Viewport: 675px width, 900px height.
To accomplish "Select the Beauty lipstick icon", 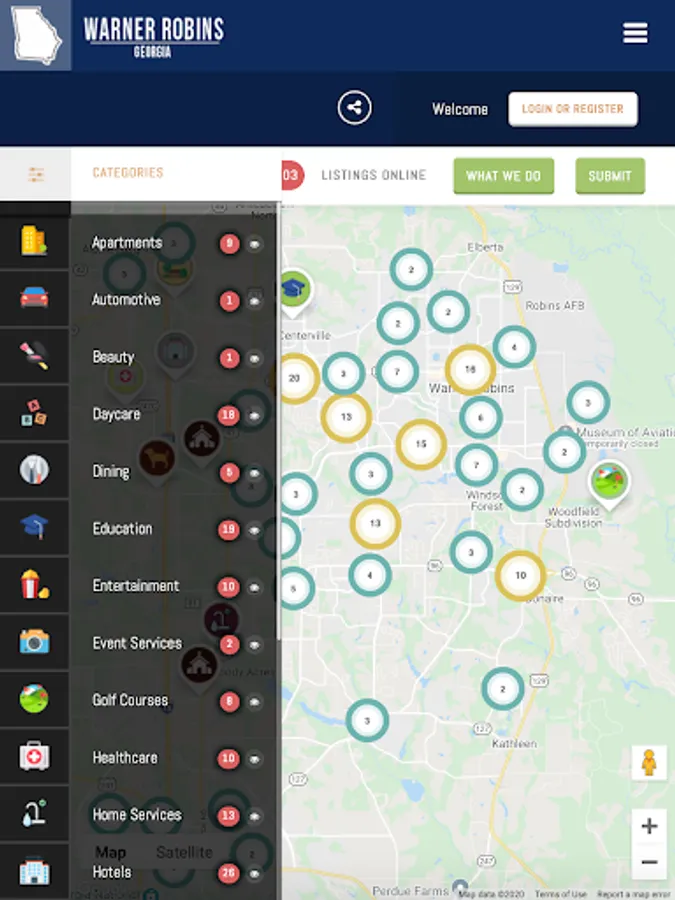I will (34, 355).
